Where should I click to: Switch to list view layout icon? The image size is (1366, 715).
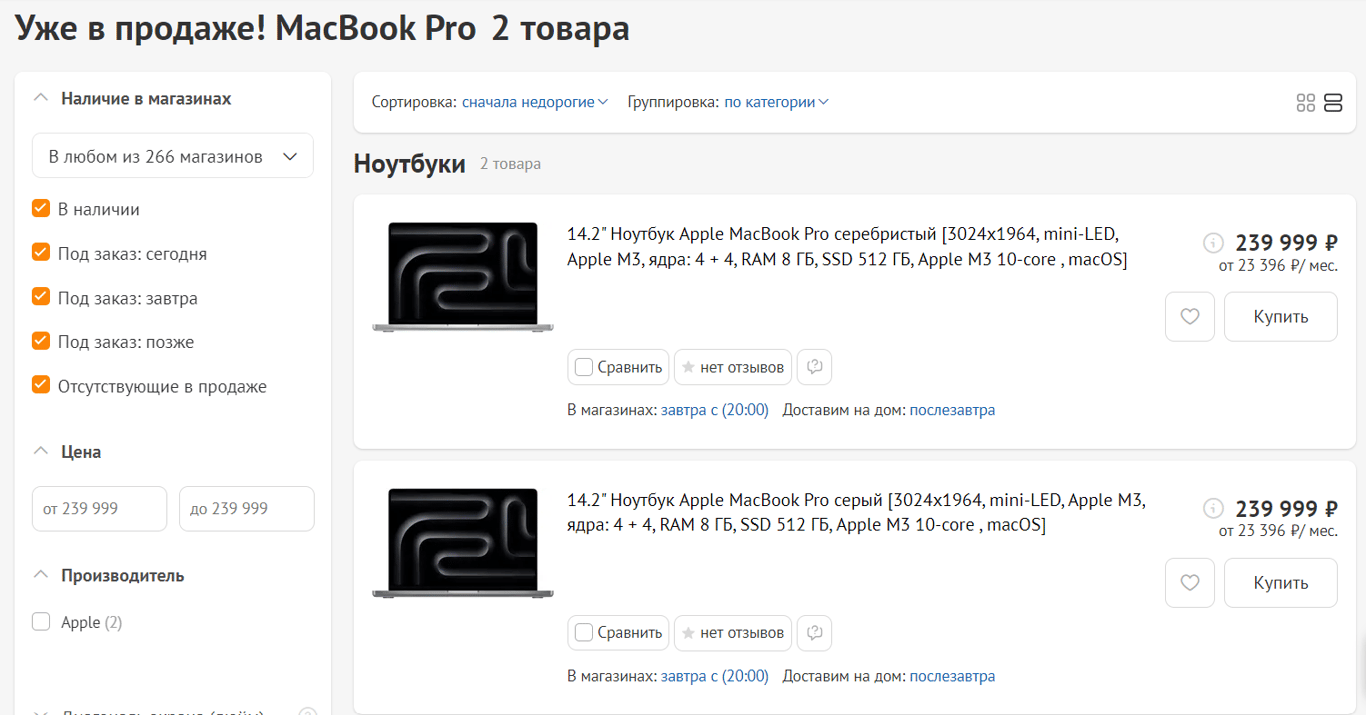1332,102
